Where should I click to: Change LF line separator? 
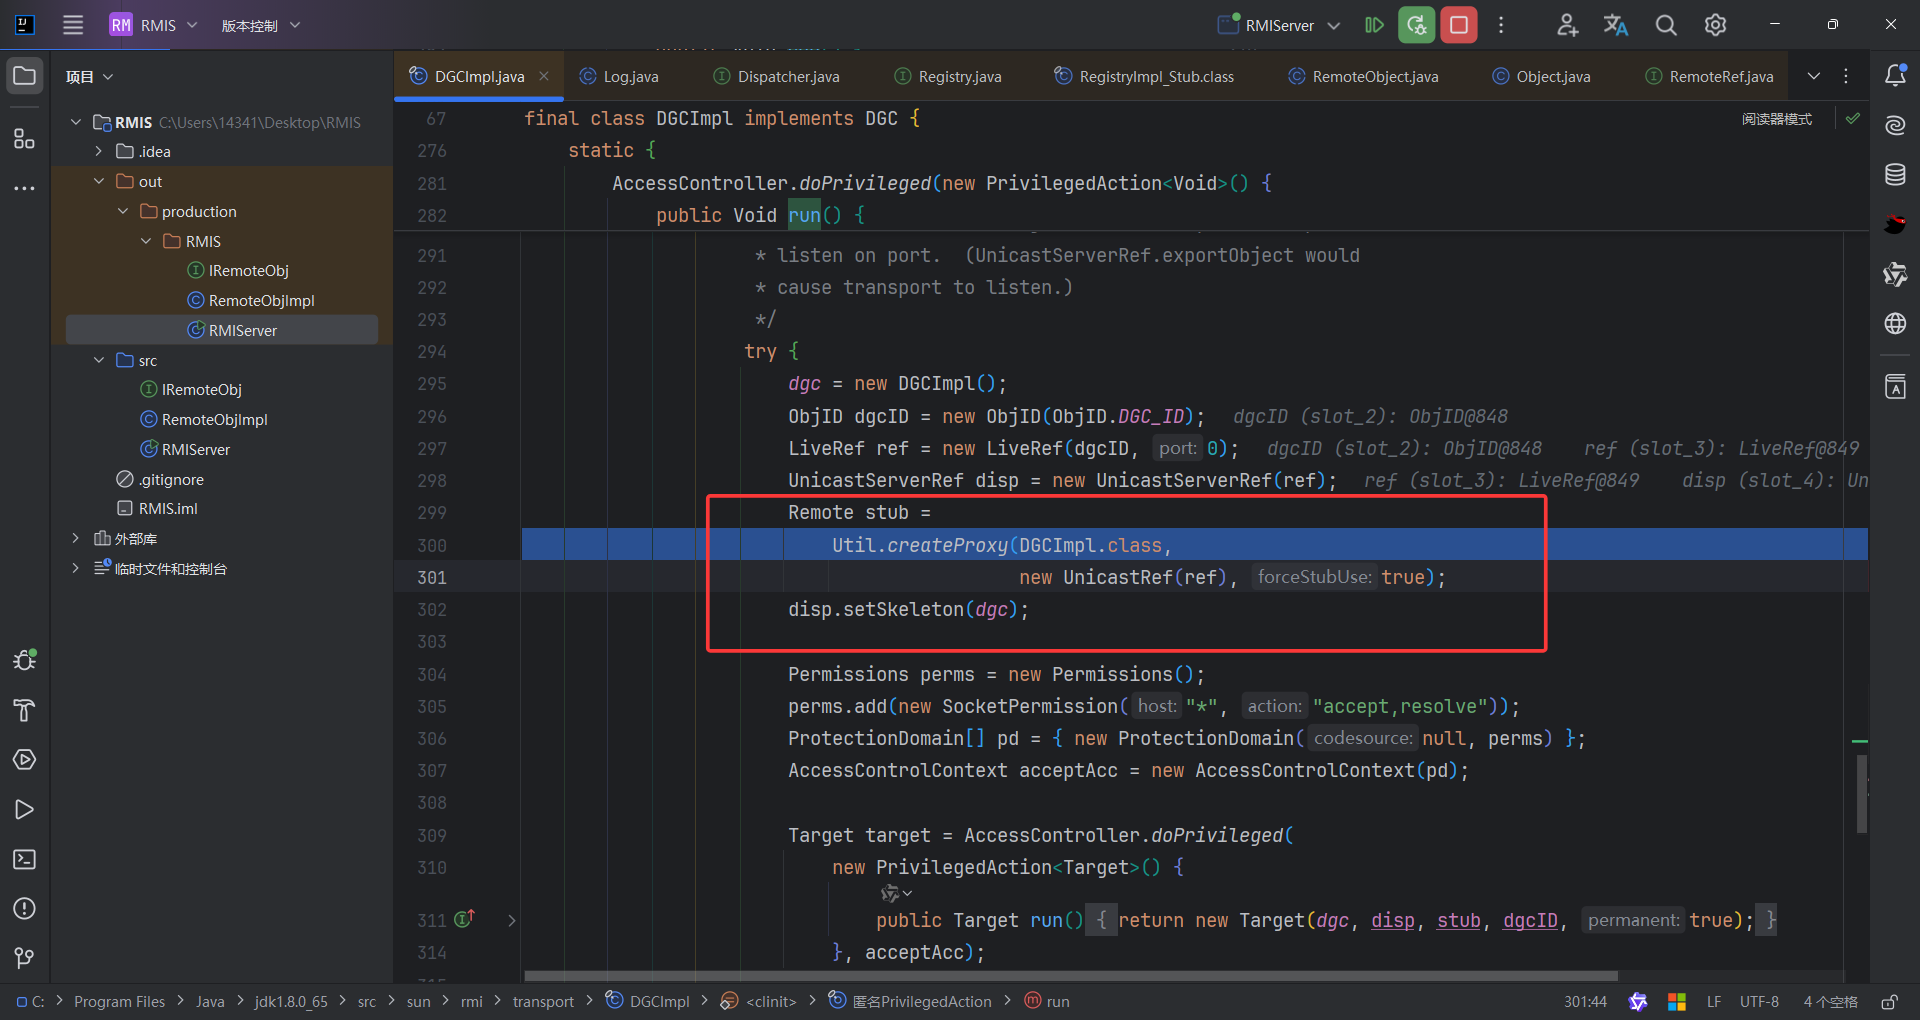(1714, 1001)
